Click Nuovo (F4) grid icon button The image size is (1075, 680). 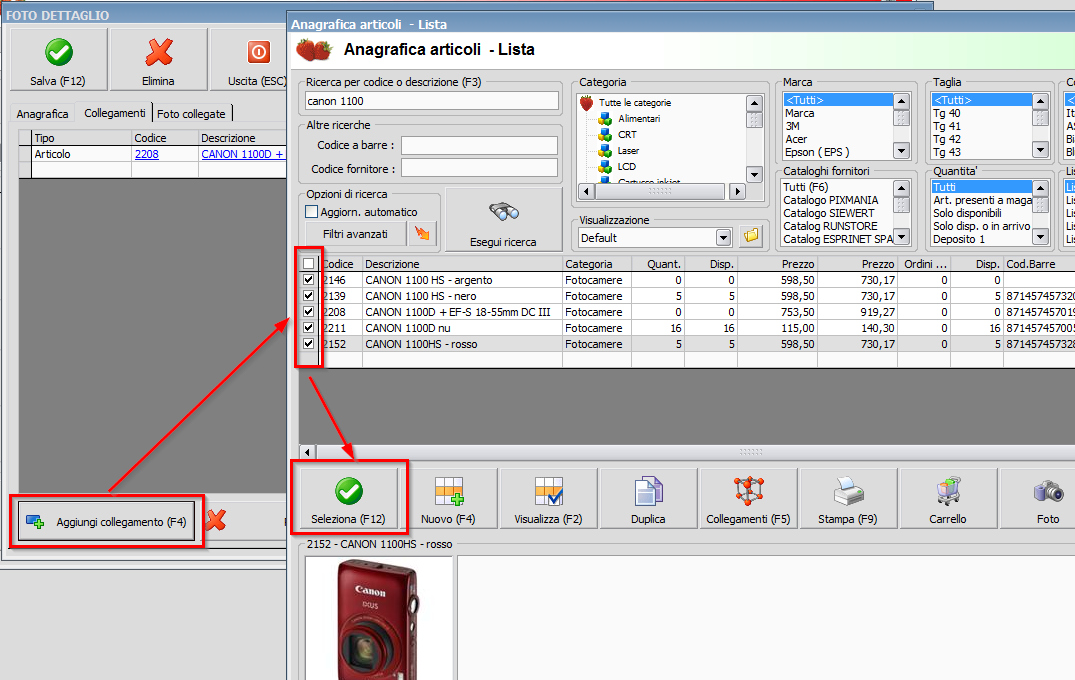[x=448, y=498]
